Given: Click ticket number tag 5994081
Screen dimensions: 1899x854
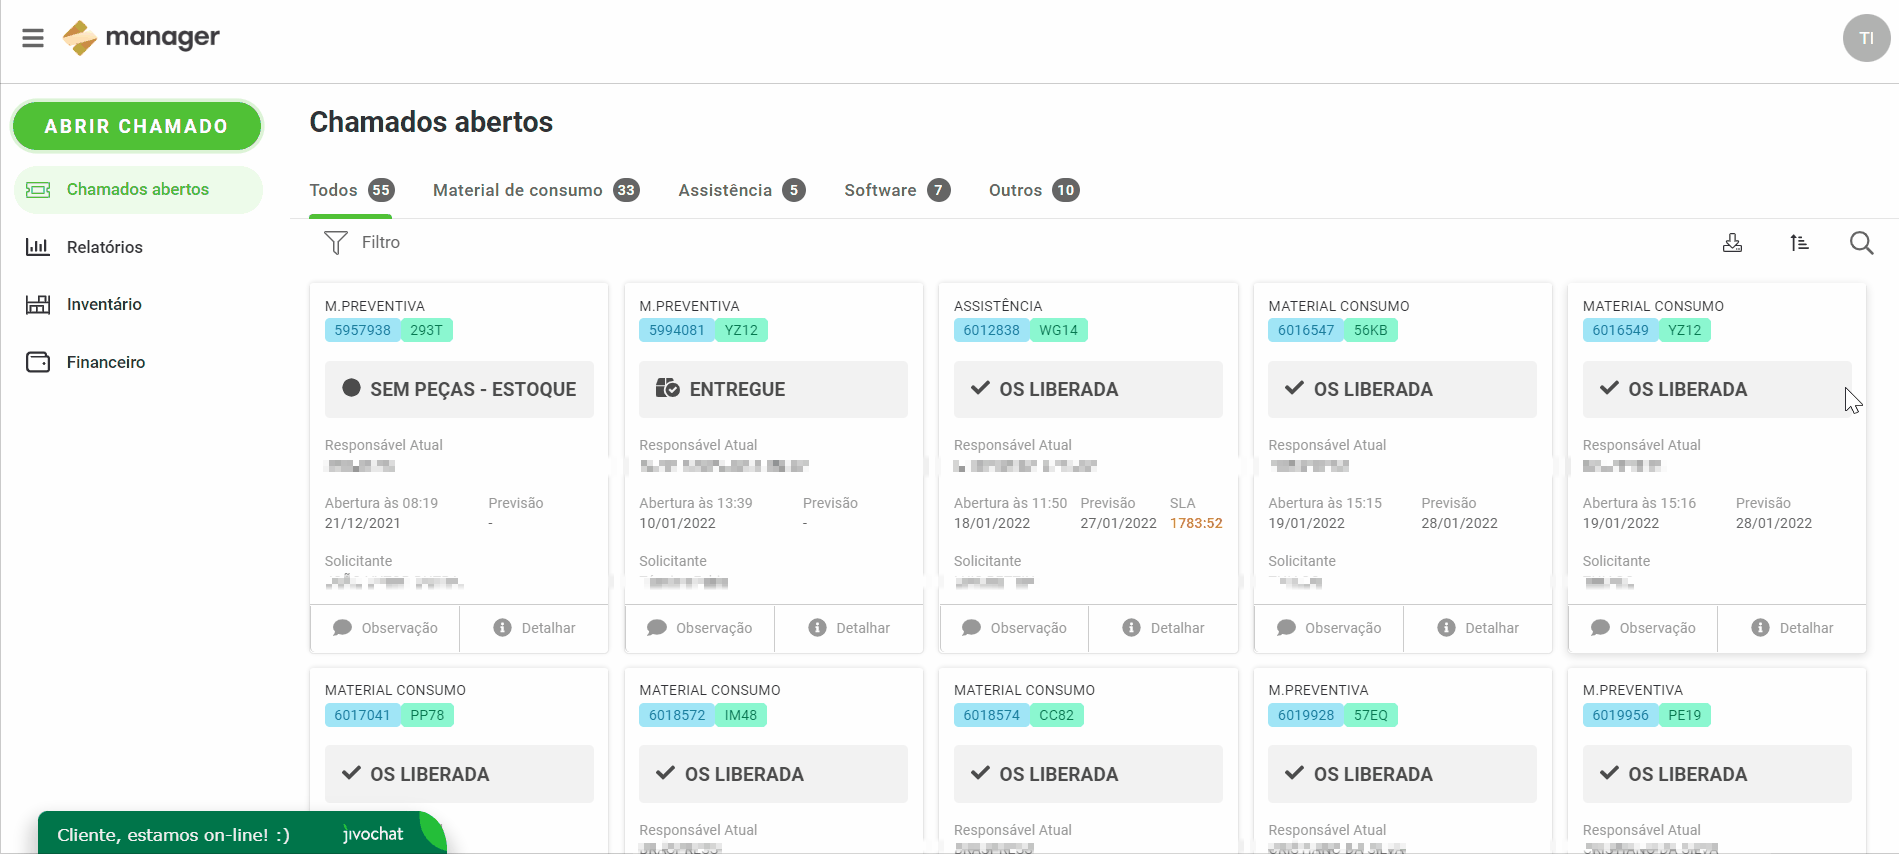Looking at the screenshot, I should point(677,330).
